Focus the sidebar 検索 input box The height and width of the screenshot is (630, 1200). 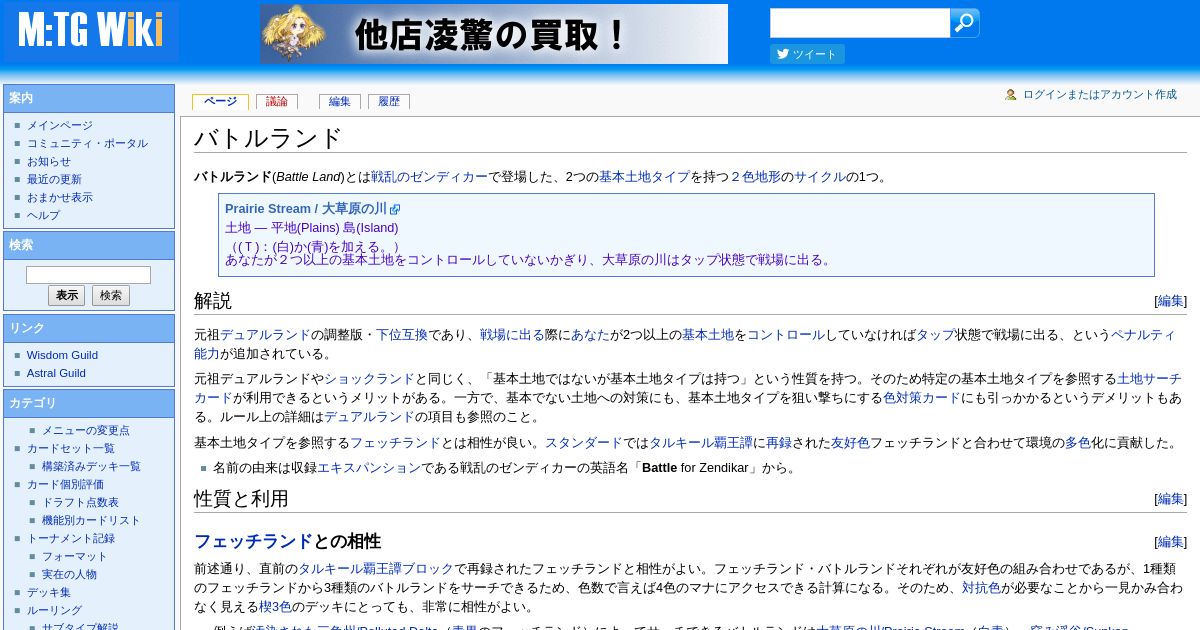(x=88, y=274)
